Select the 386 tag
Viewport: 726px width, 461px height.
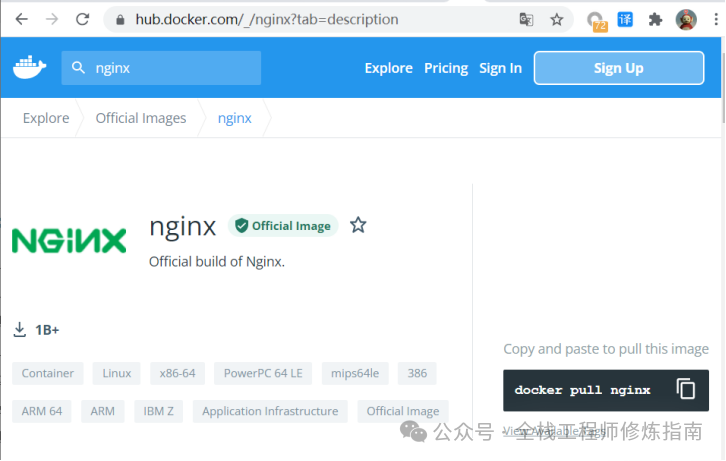click(x=417, y=373)
